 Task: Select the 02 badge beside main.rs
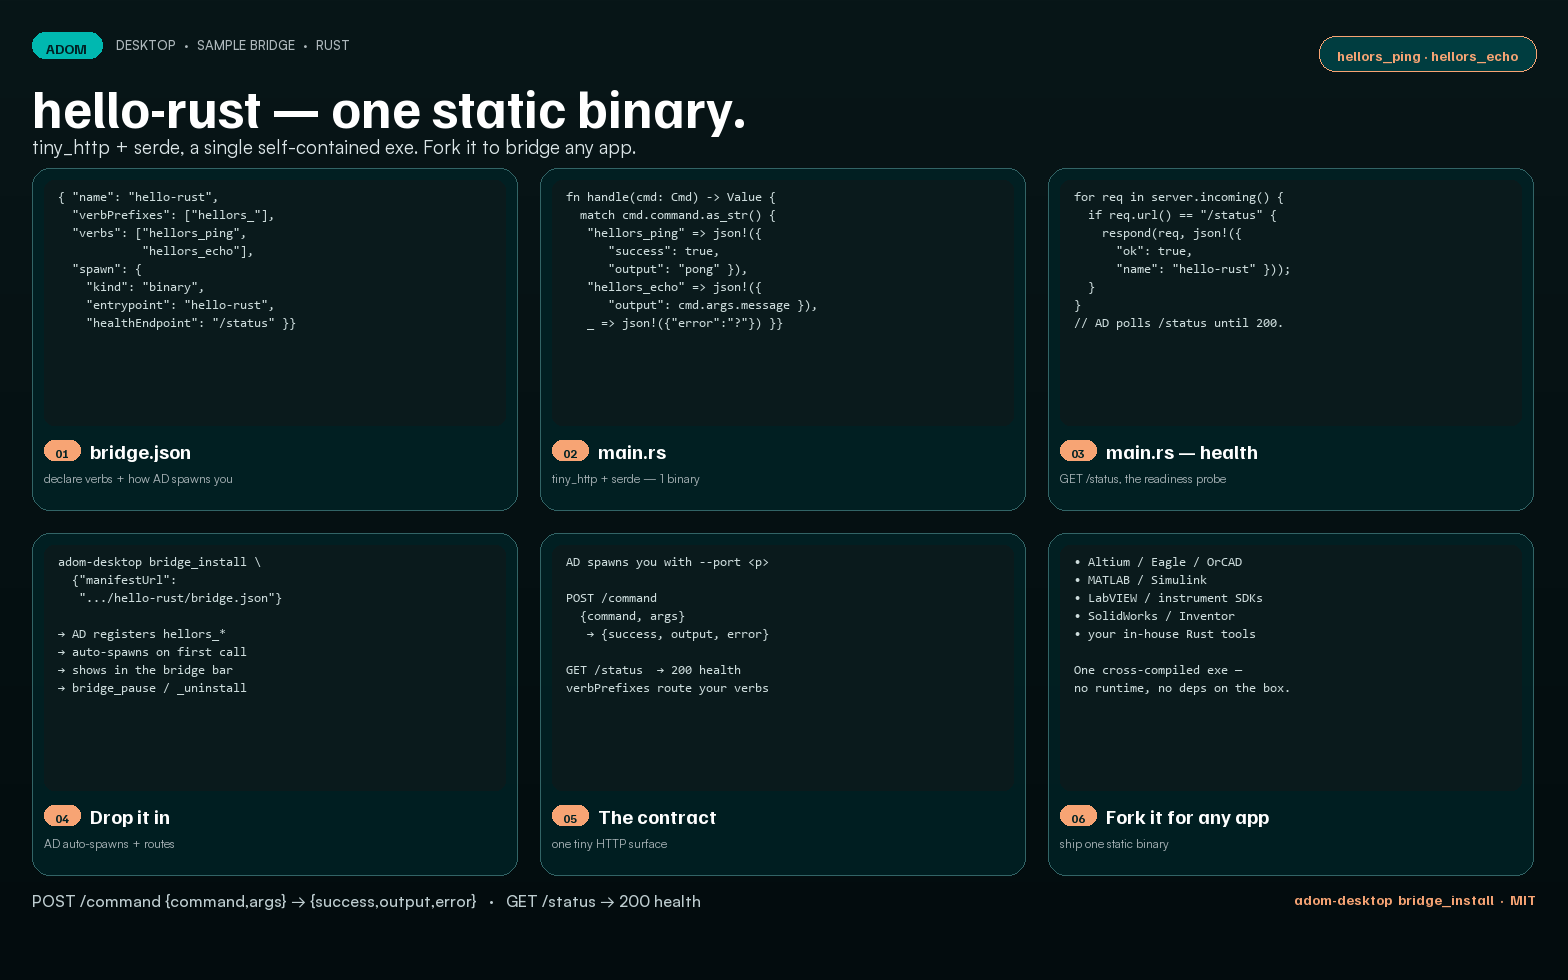point(570,451)
